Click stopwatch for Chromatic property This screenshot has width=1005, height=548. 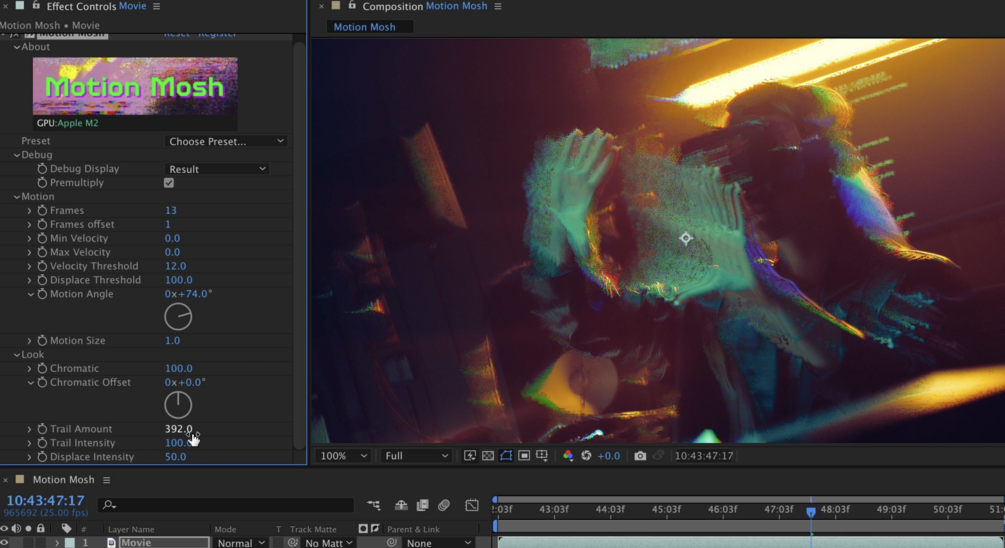click(42, 369)
